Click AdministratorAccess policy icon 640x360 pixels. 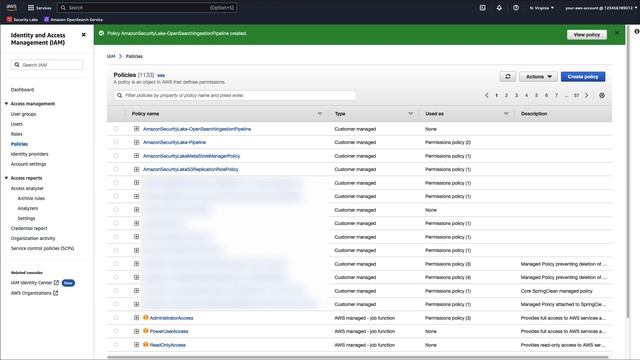[145, 318]
